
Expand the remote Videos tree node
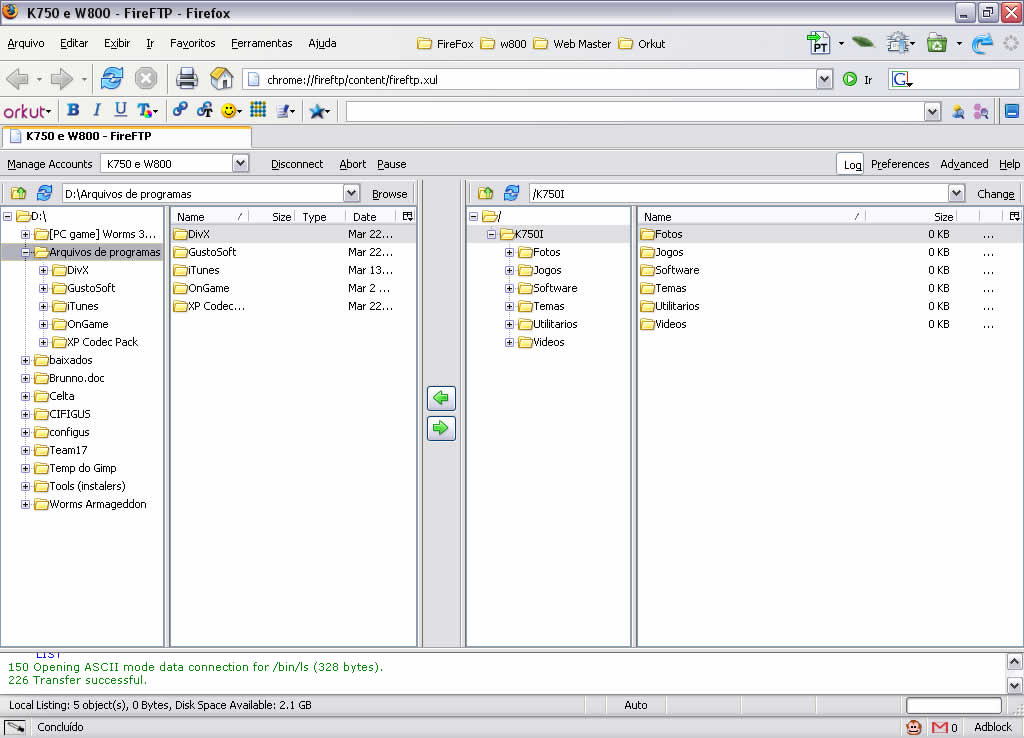point(509,342)
